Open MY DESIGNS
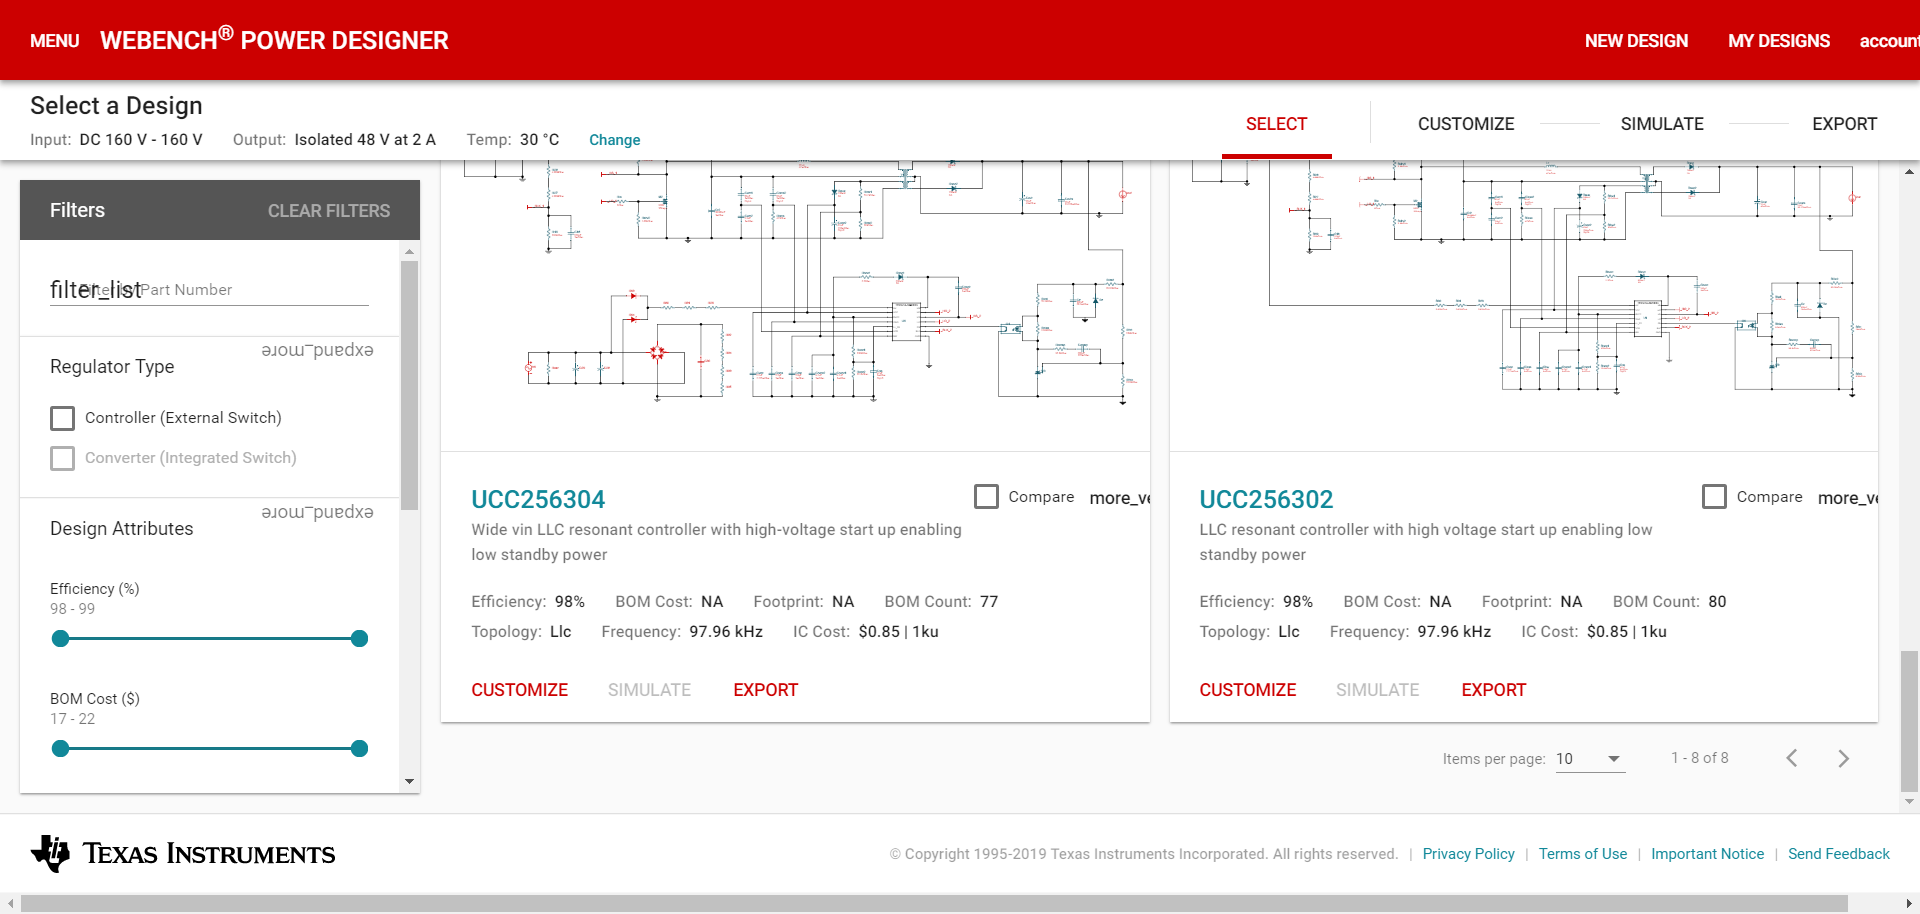The height and width of the screenshot is (914, 1920). tap(1779, 41)
